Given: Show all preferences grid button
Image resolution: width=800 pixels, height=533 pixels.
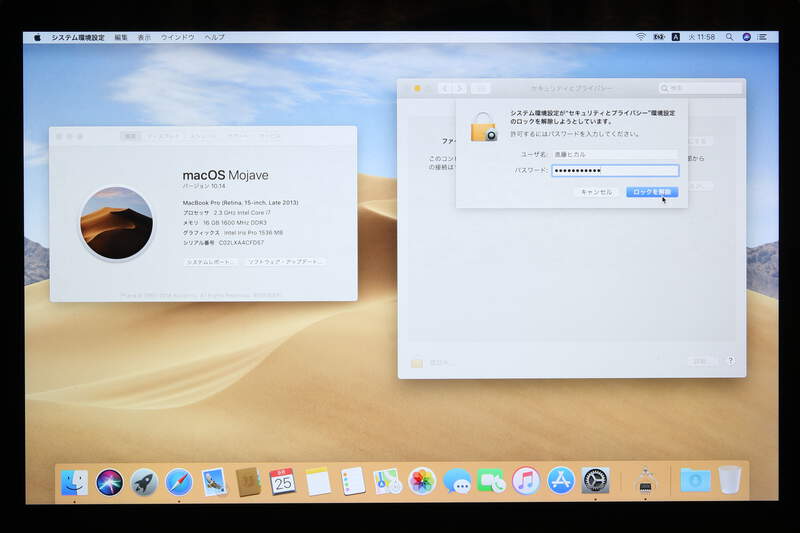Looking at the screenshot, I should tap(480, 89).
